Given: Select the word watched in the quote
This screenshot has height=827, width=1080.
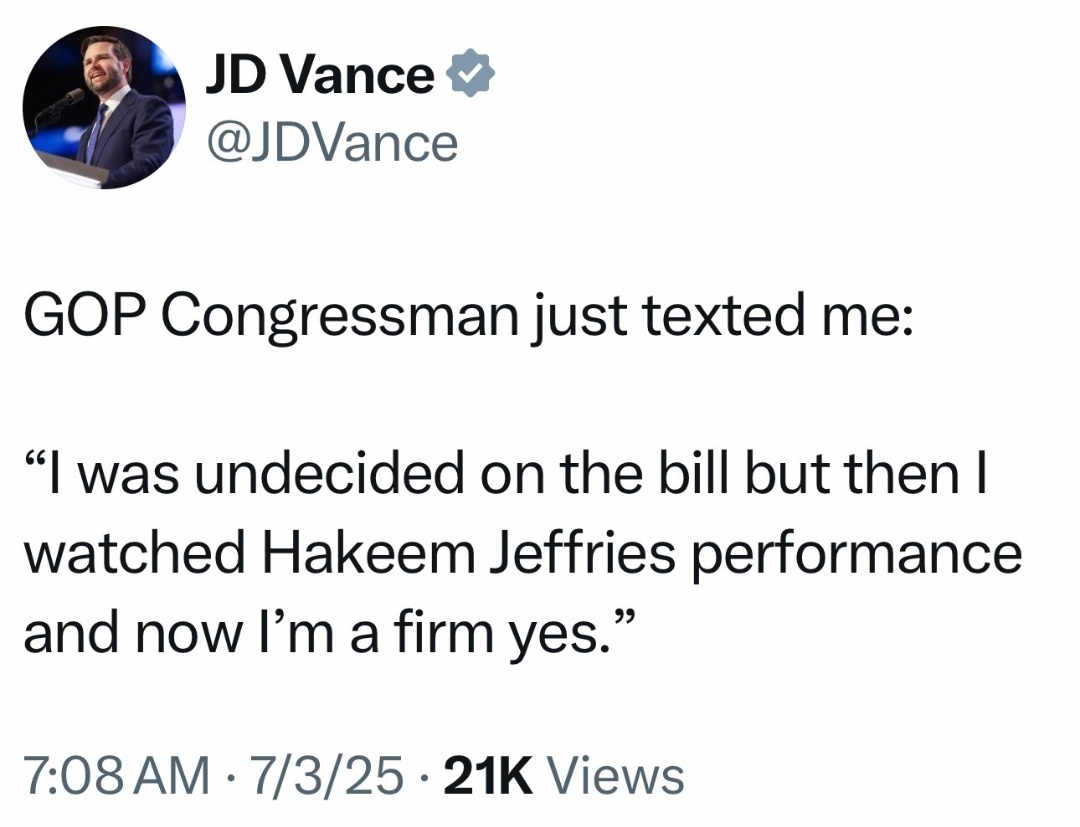Looking at the screenshot, I should (x=135, y=553).
